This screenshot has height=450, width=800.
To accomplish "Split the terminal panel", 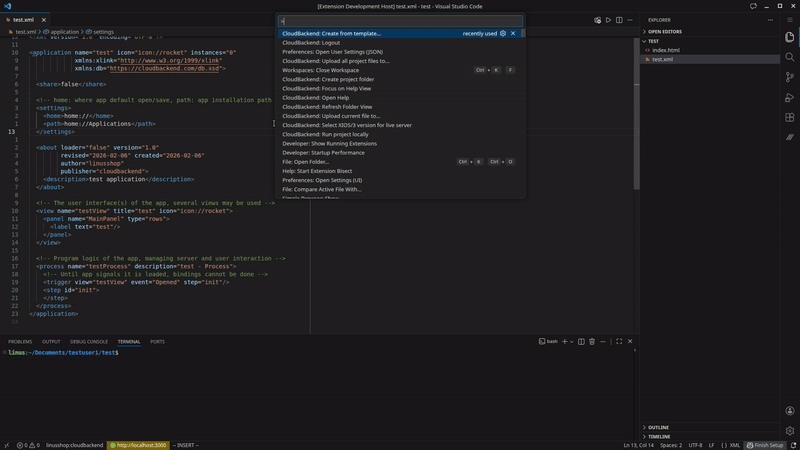I will (581, 341).
